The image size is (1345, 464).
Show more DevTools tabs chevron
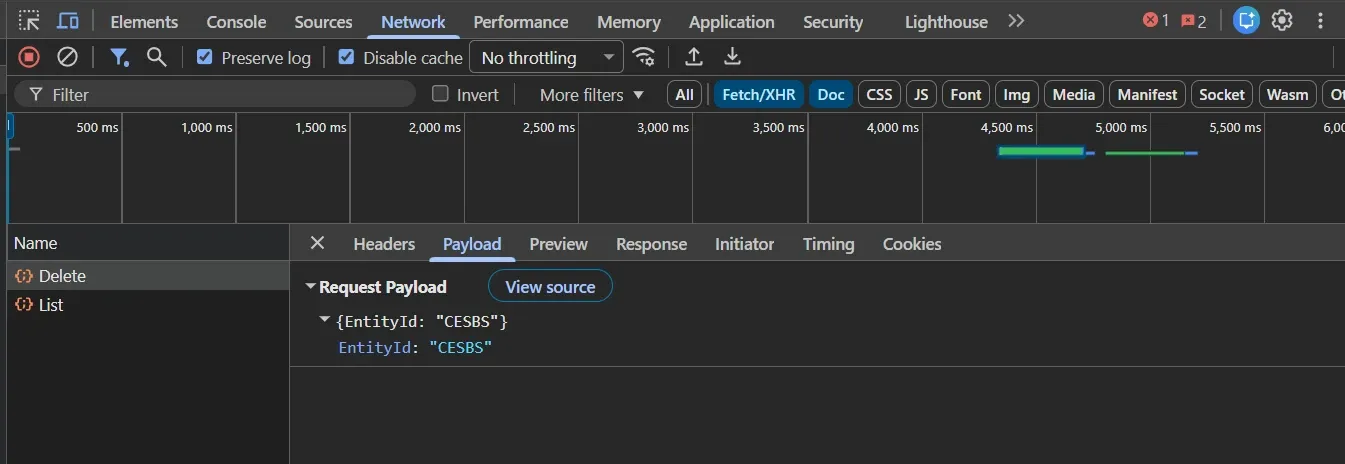click(1016, 21)
